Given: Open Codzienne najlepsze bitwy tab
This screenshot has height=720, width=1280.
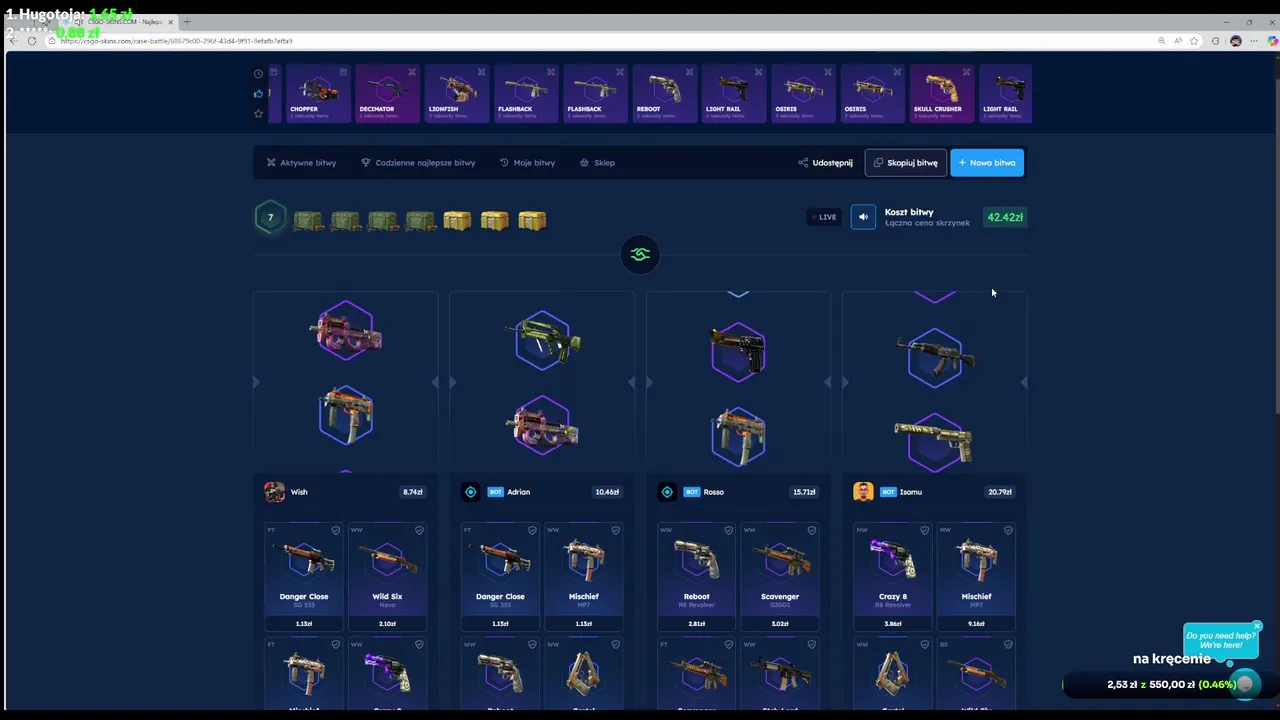Looking at the screenshot, I should click(x=418, y=163).
